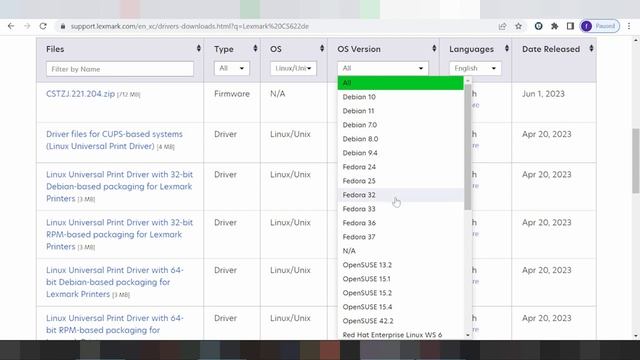Open 32-bit Debian-based packaging driver link

119,187
